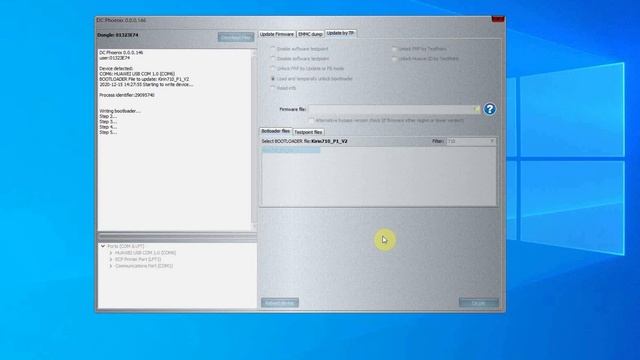
Task: Tick Unlock Huawei ID by TestPoint checkbox
Action: point(395,59)
